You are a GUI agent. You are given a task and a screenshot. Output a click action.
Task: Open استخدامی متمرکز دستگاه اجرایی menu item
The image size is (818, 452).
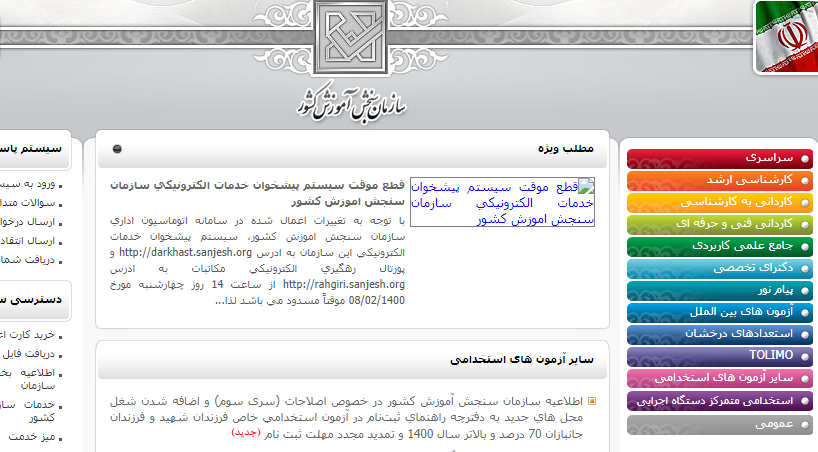tap(720, 401)
